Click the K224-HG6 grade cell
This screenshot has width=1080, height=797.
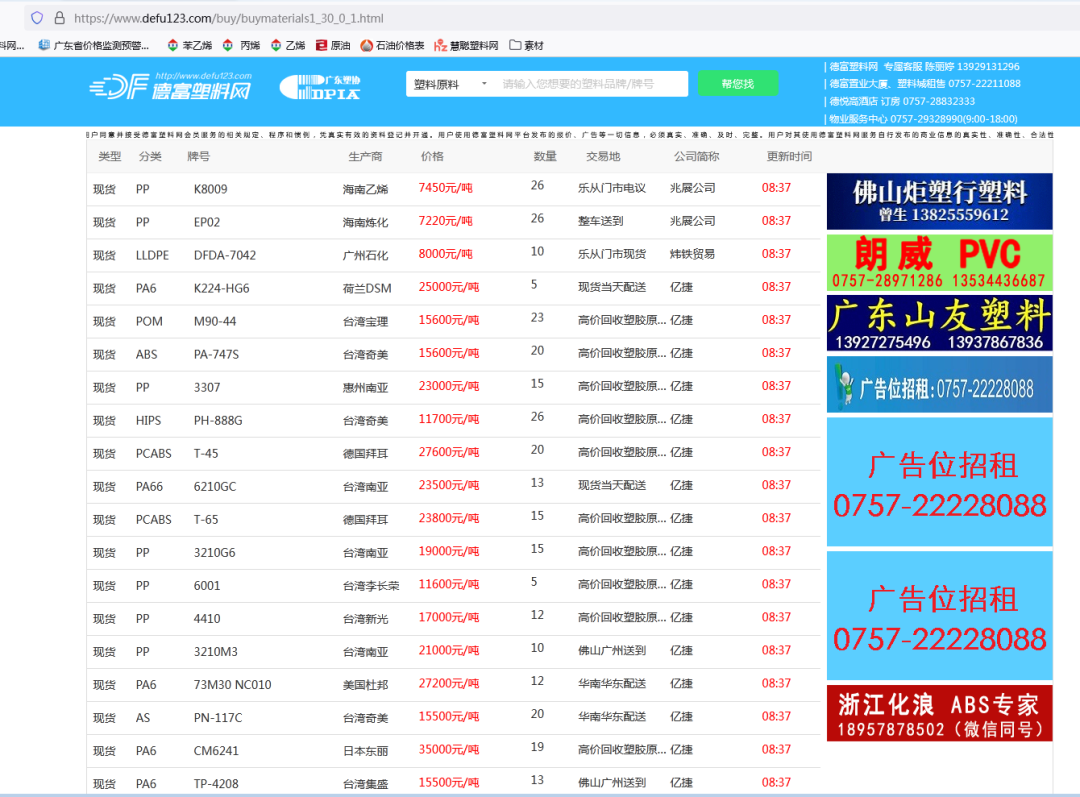pyautogui.click(x=222, y=289)
